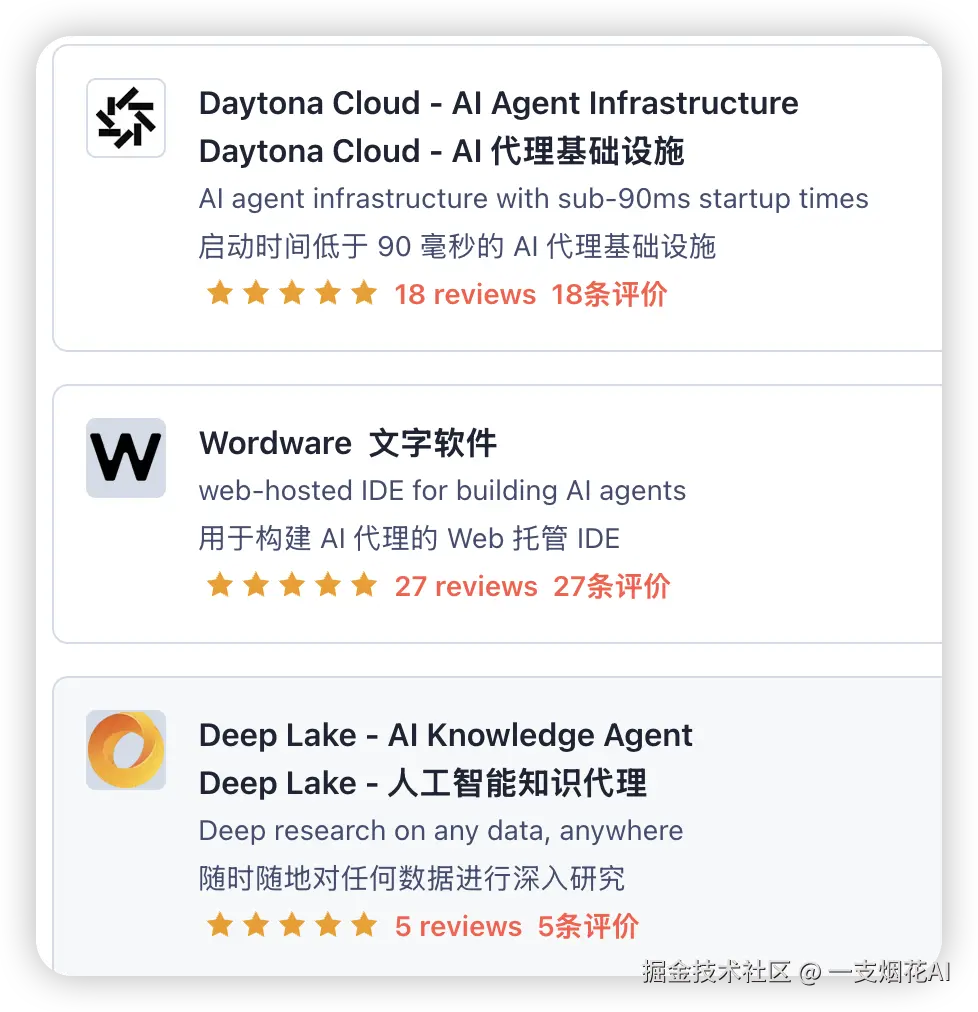Click the Wordware W logo icon
The width and height of the screenshot is (978, 1012).
coord(126,458)
